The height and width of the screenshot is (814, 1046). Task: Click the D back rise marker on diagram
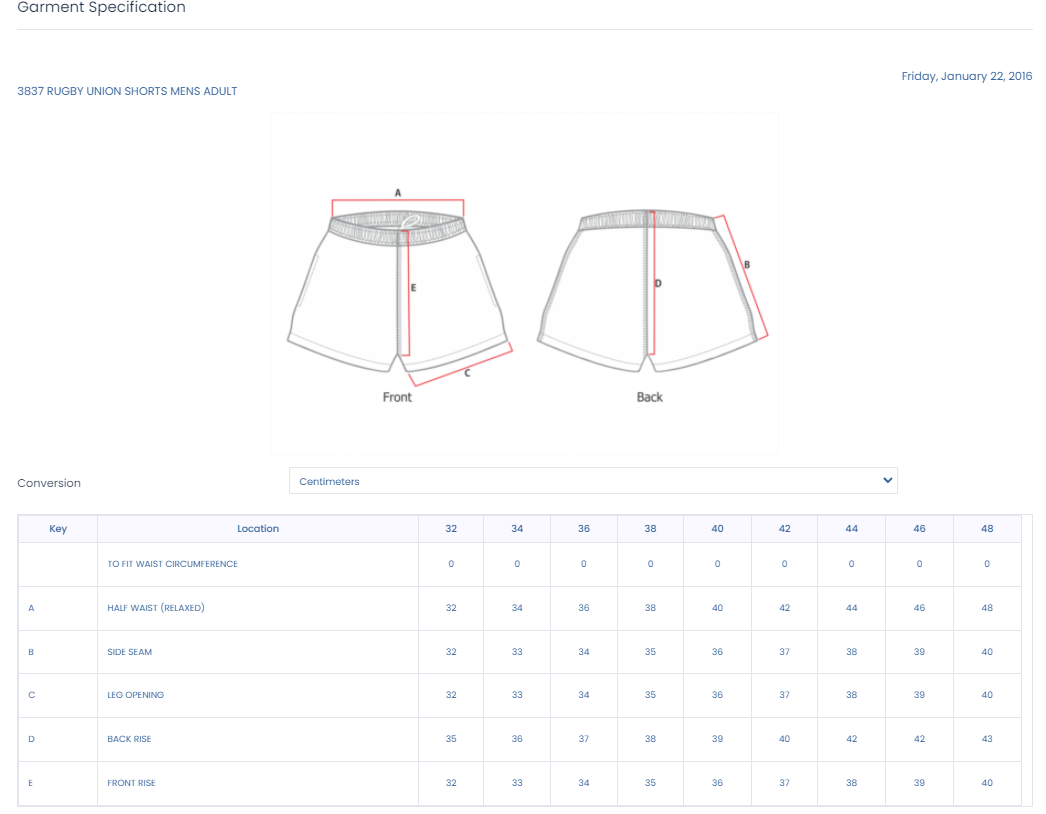pyautogui.click(x=658, y=283)
